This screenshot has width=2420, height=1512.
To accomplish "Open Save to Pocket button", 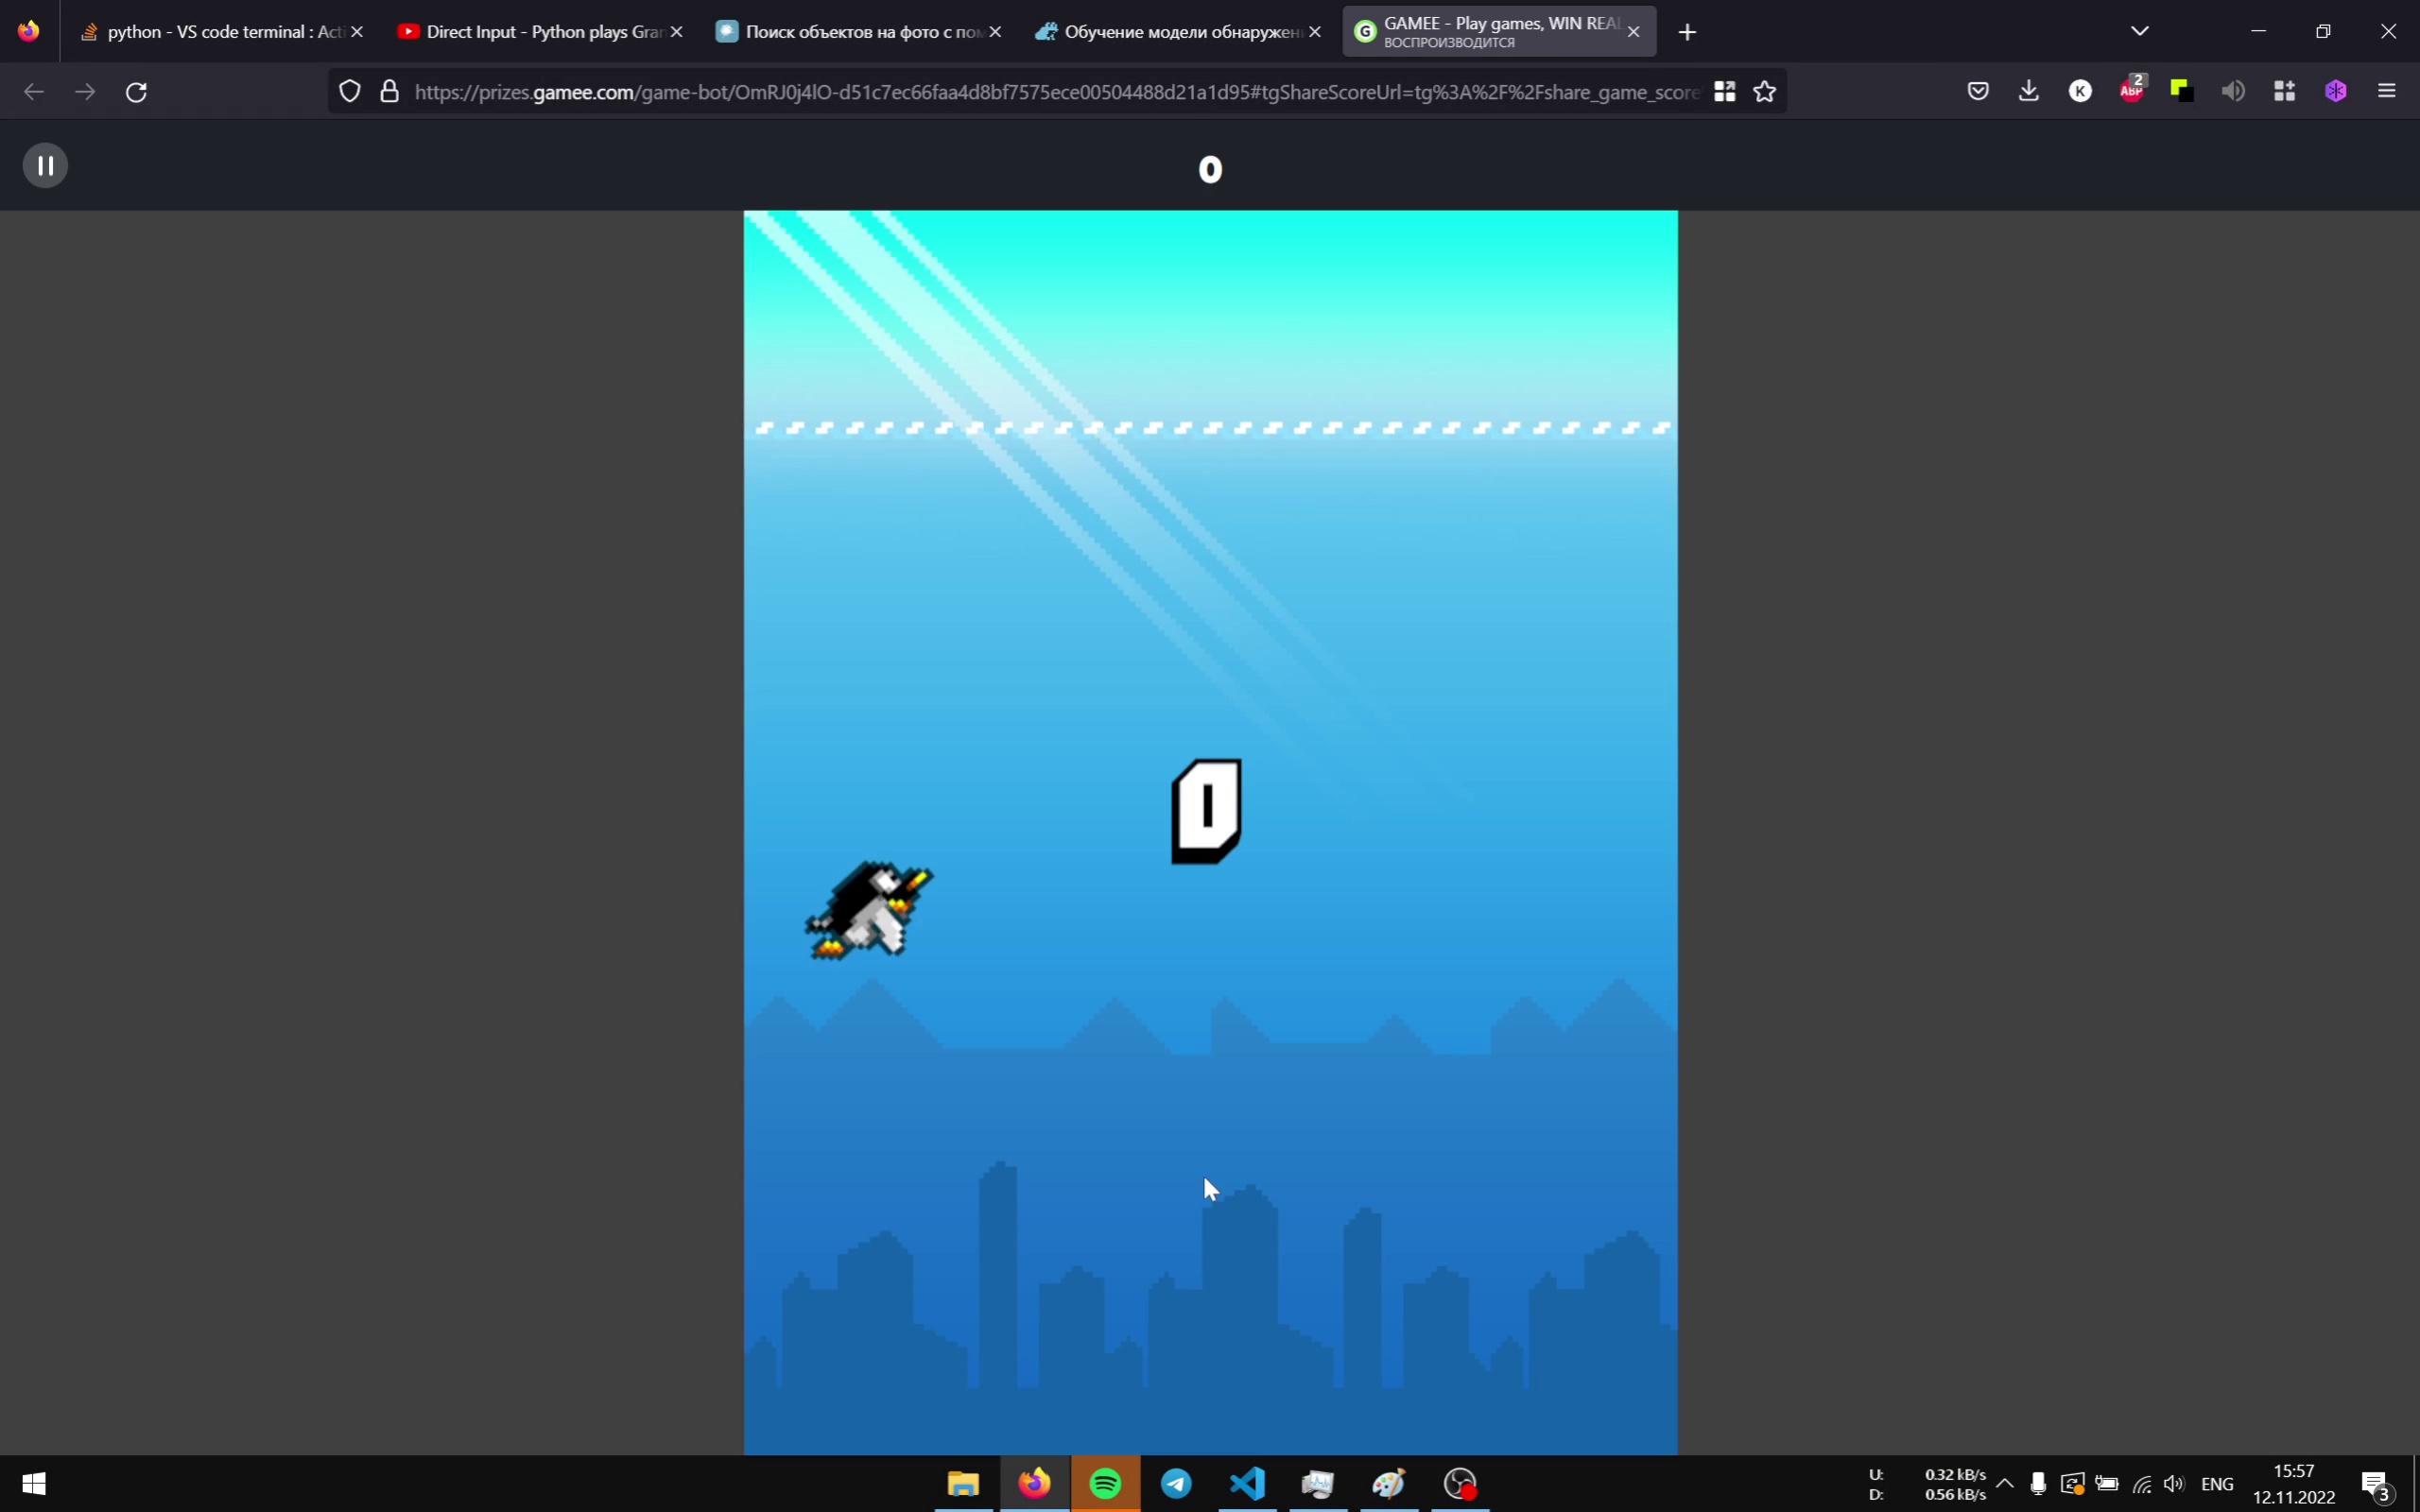I will (1978, 92).
